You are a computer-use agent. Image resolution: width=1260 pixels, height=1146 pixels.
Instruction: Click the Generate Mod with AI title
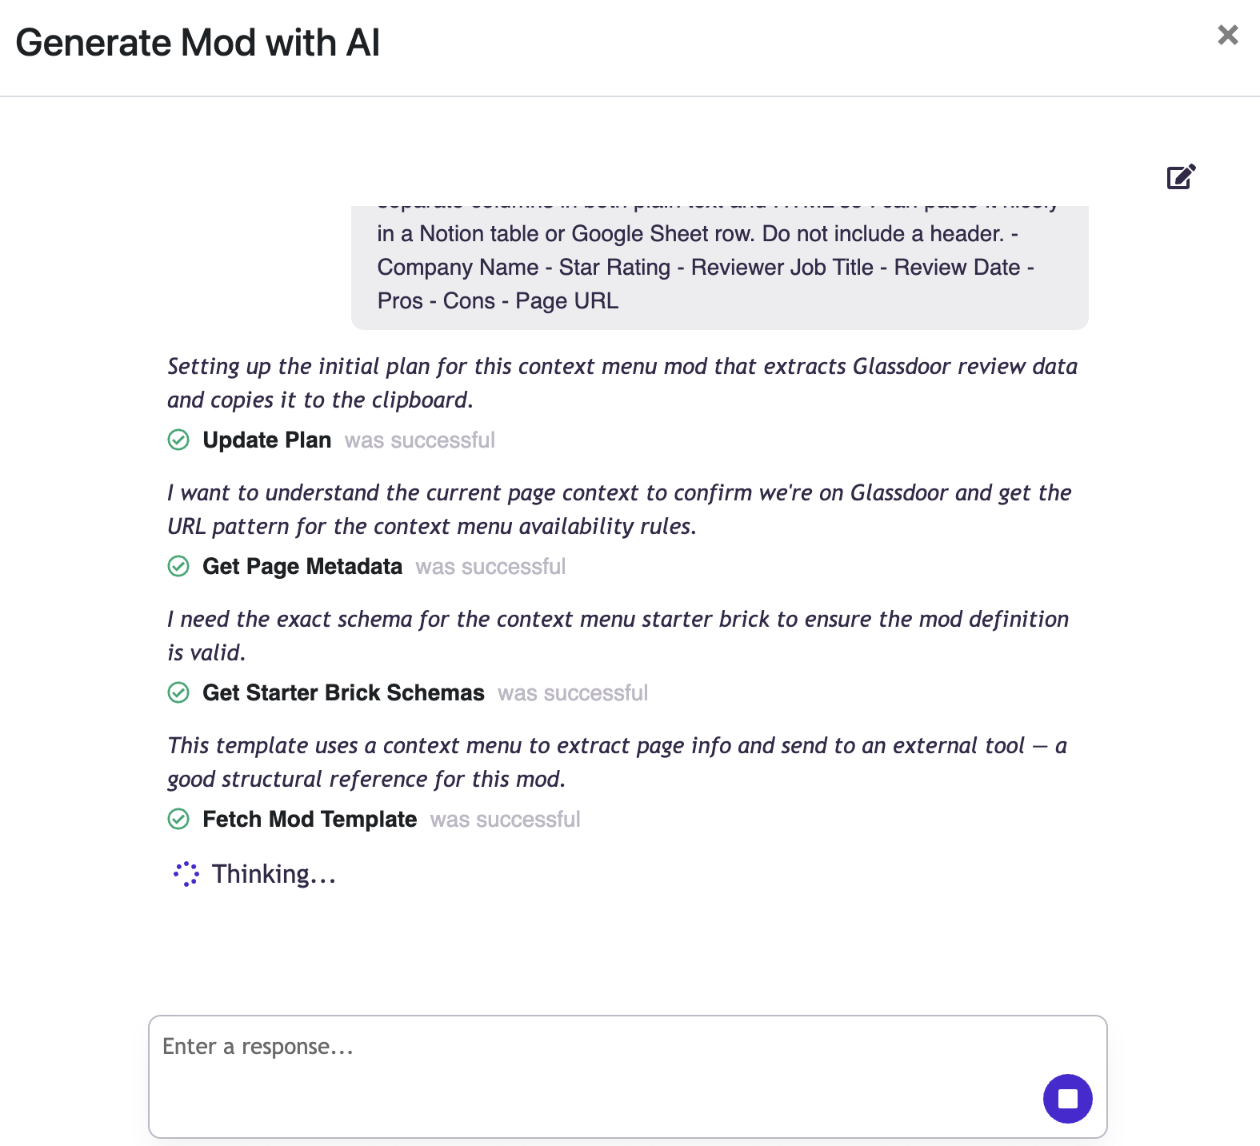click(198, 43)
